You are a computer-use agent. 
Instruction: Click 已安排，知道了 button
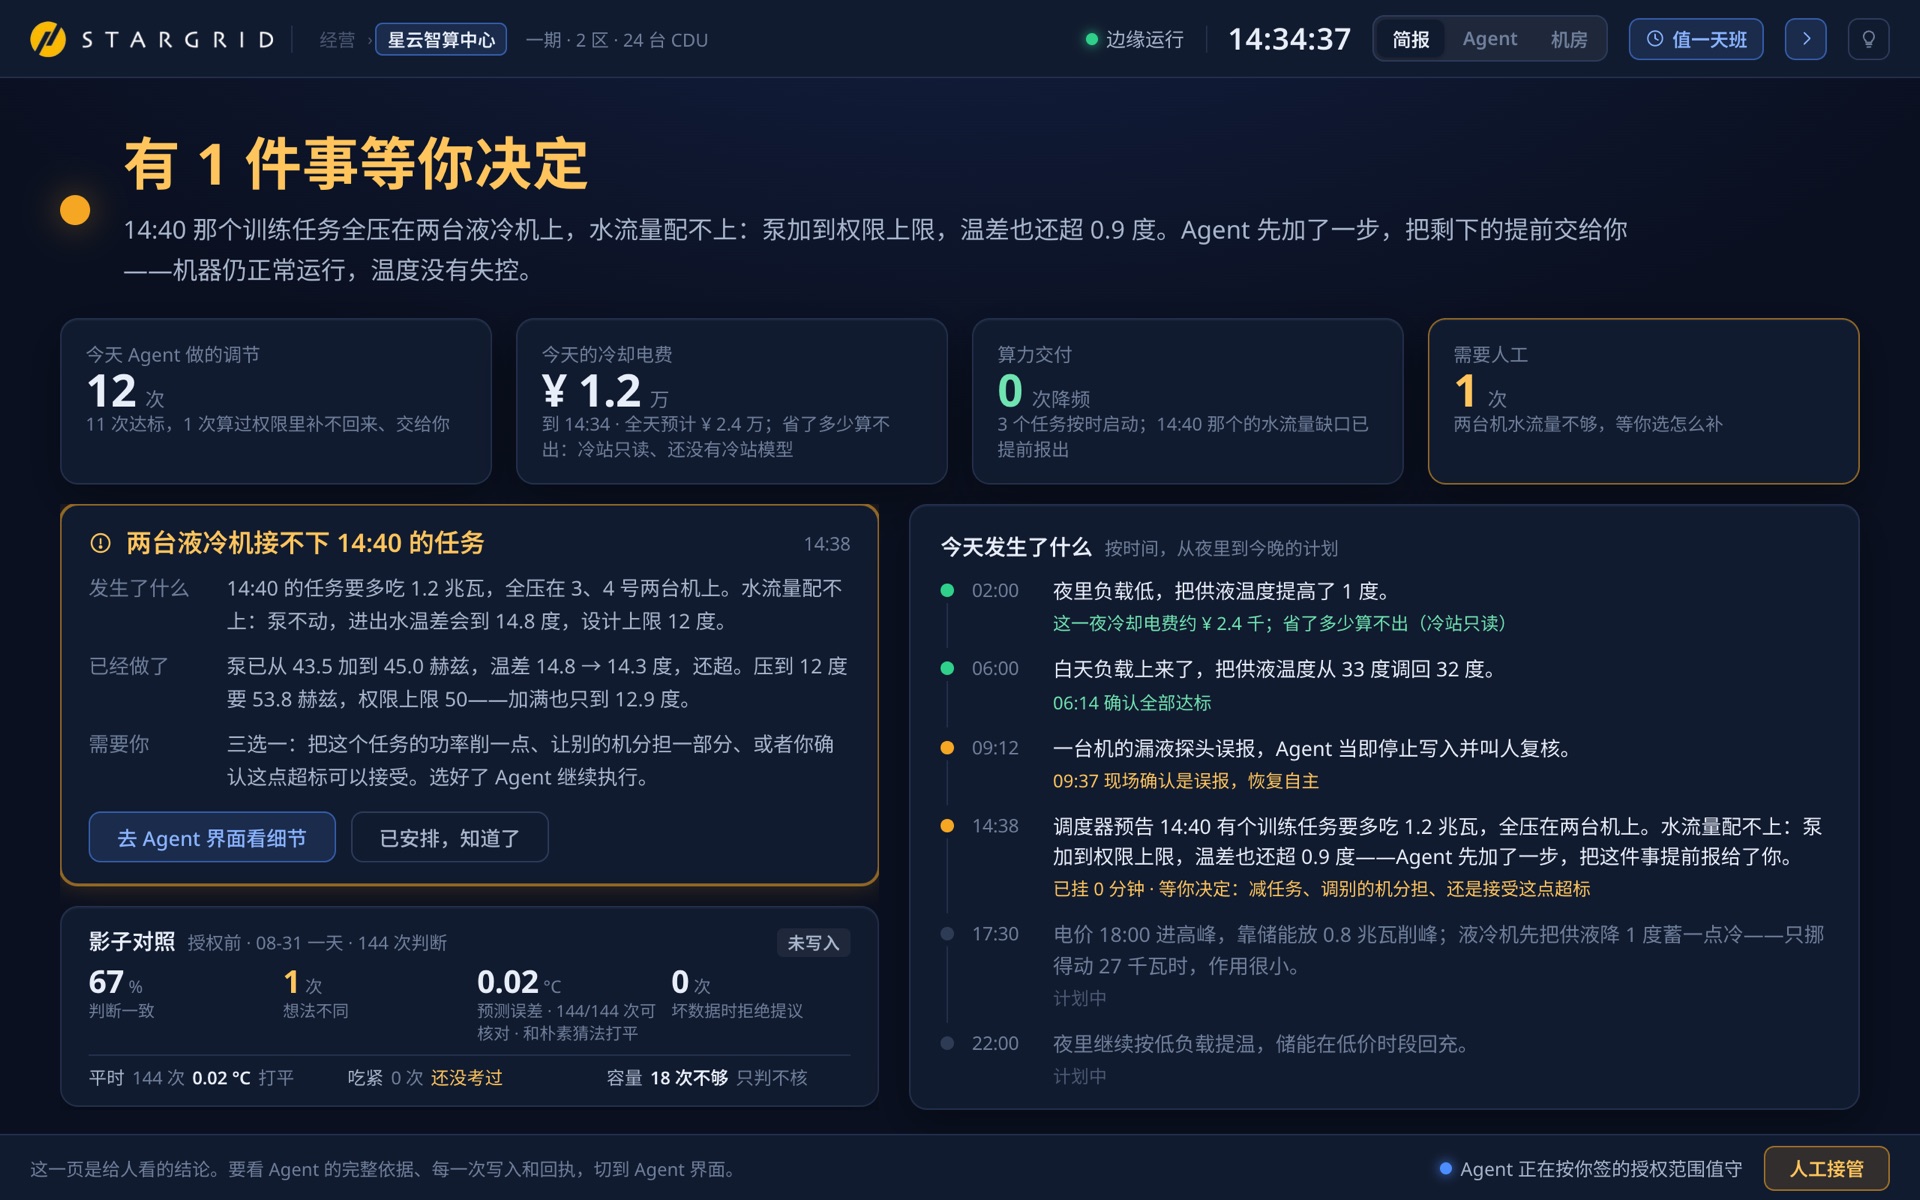(449, 837)
